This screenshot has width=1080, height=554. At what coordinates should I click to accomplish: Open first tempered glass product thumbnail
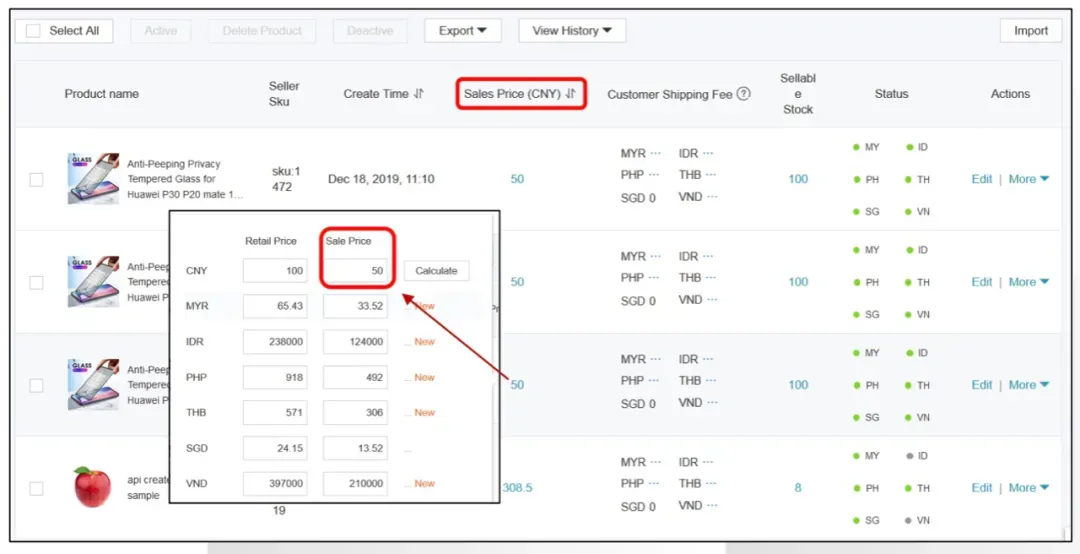93,178
